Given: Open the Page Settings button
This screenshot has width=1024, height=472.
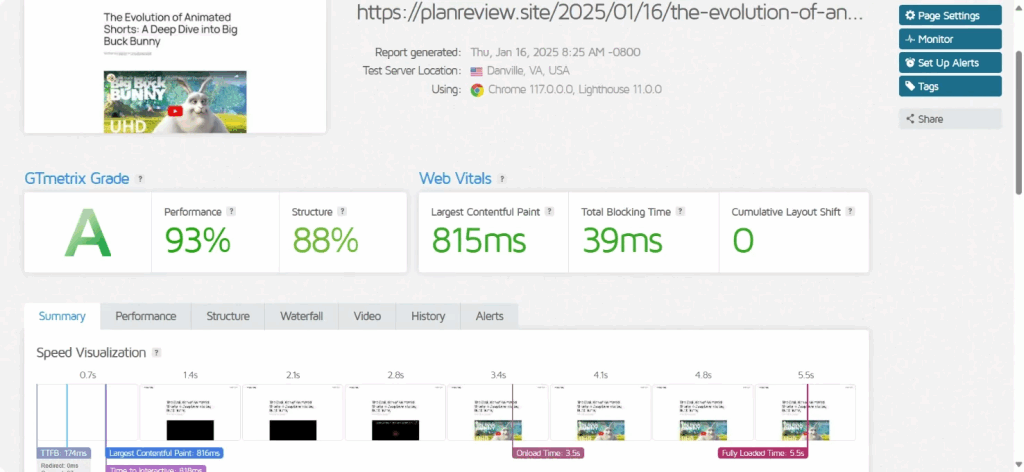Looking at the screenshot, I should [x=949, y=15].
